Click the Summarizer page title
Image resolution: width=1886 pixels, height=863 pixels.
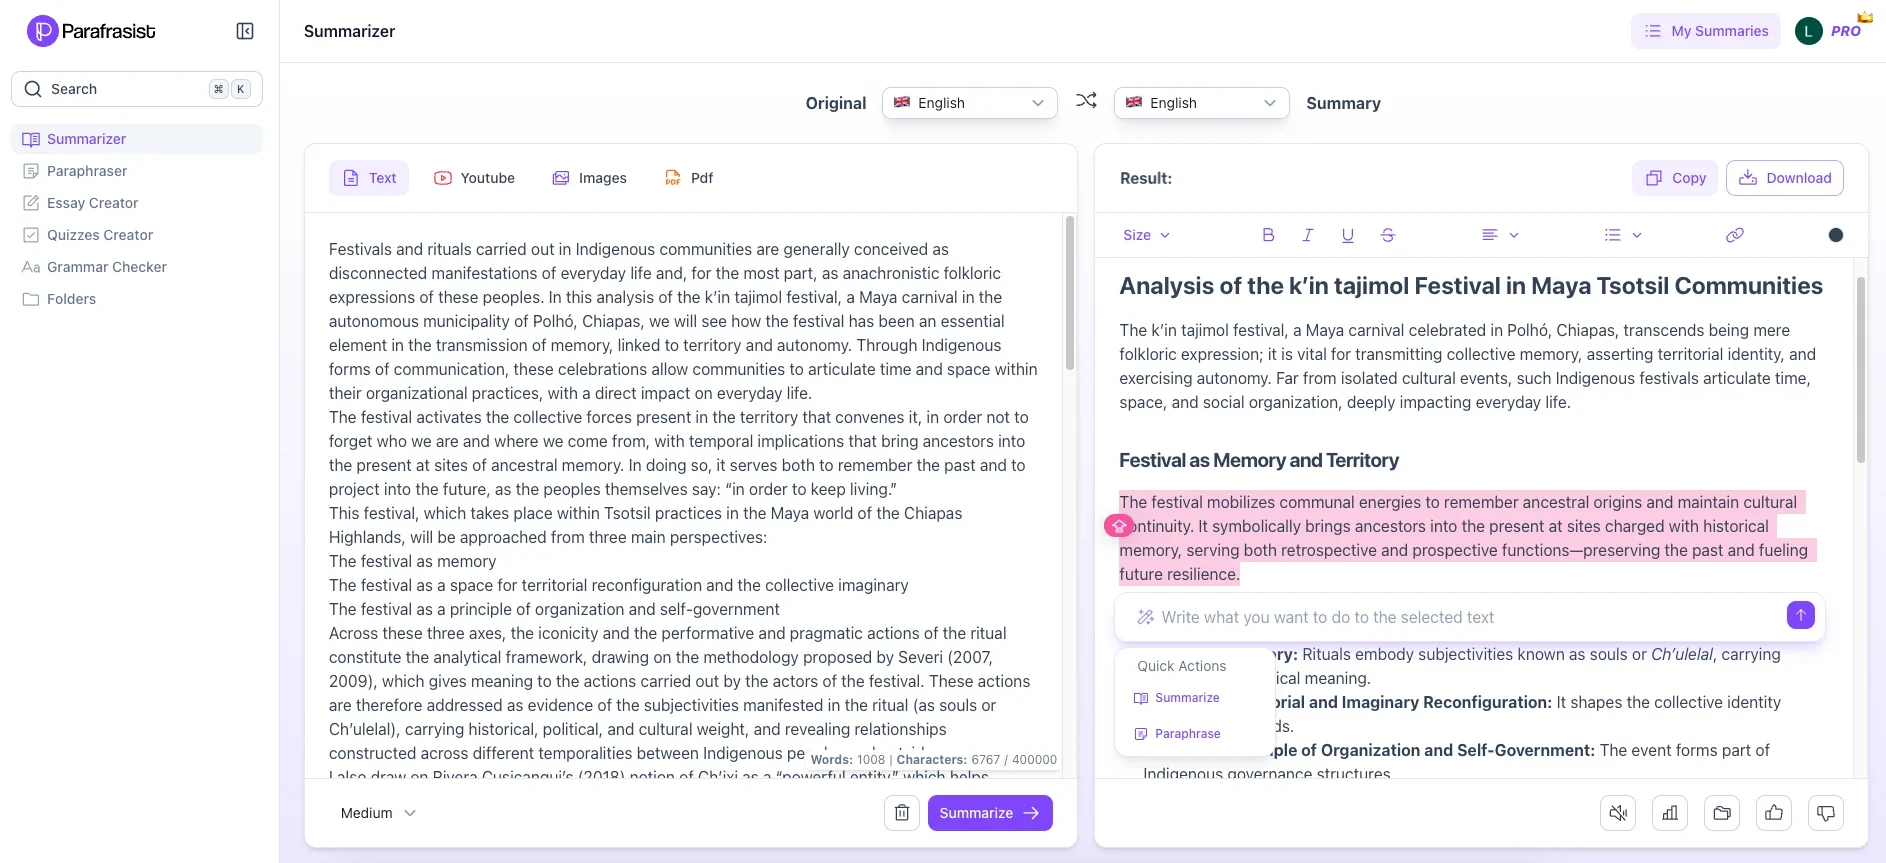point(349,31)
